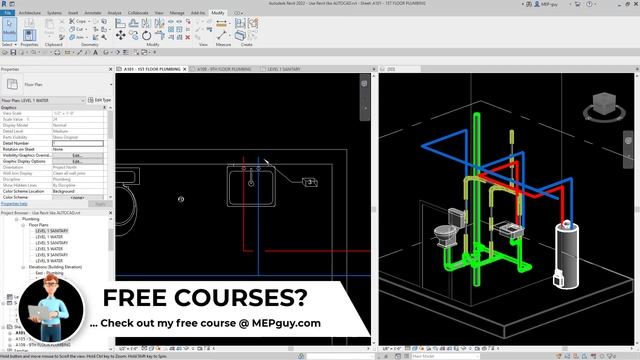
Task: Click the floor plan view horizontal scrollbar
Action: pos(291,349)
